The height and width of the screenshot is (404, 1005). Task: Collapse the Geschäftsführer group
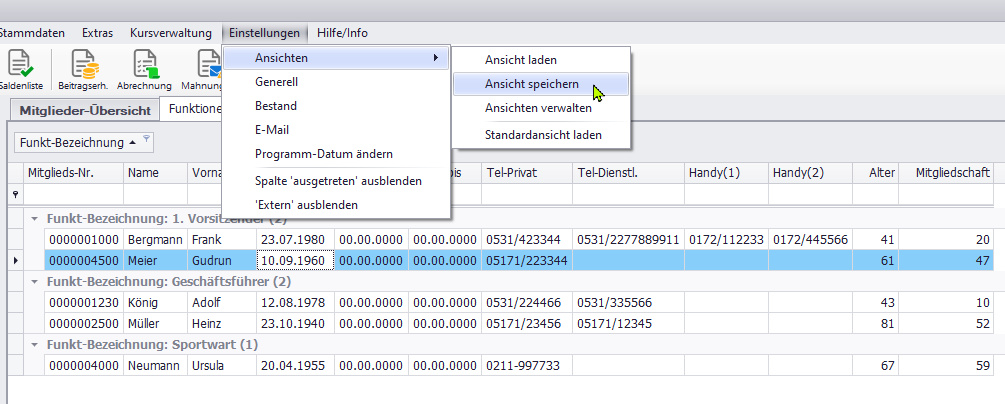pyautogui.click(x=36, y=282)
